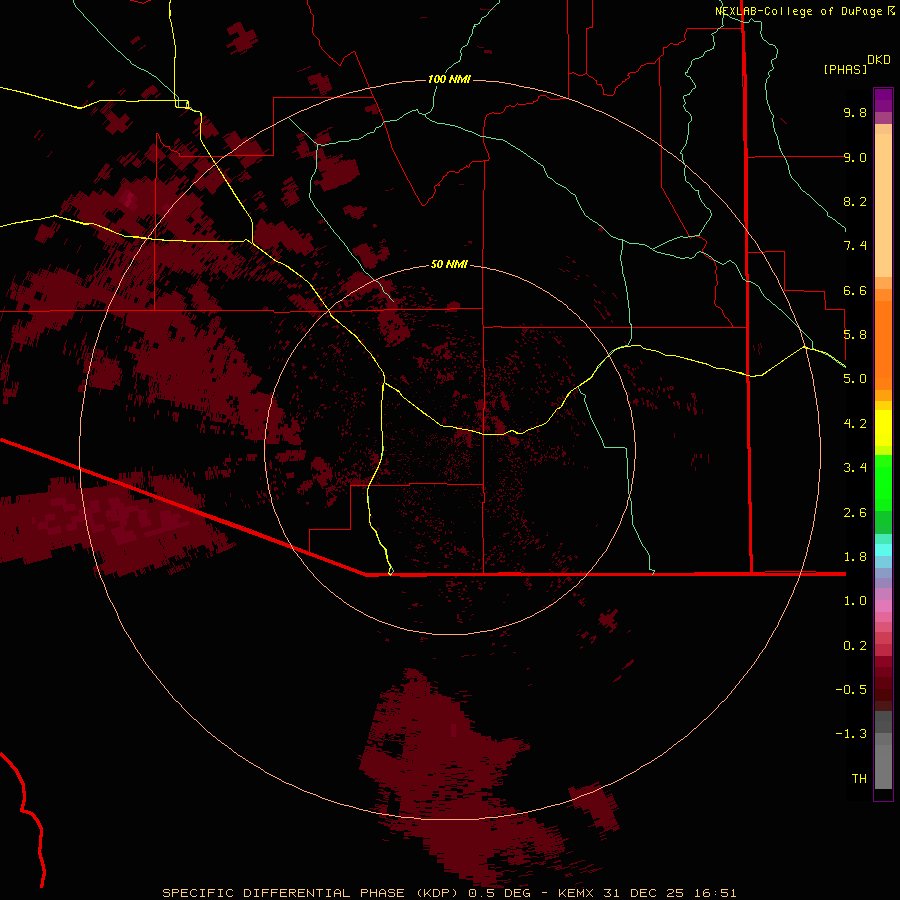
Task: Click the 3.4 value on the color scale
Action: pyautogui.click(x=855, y=468)
